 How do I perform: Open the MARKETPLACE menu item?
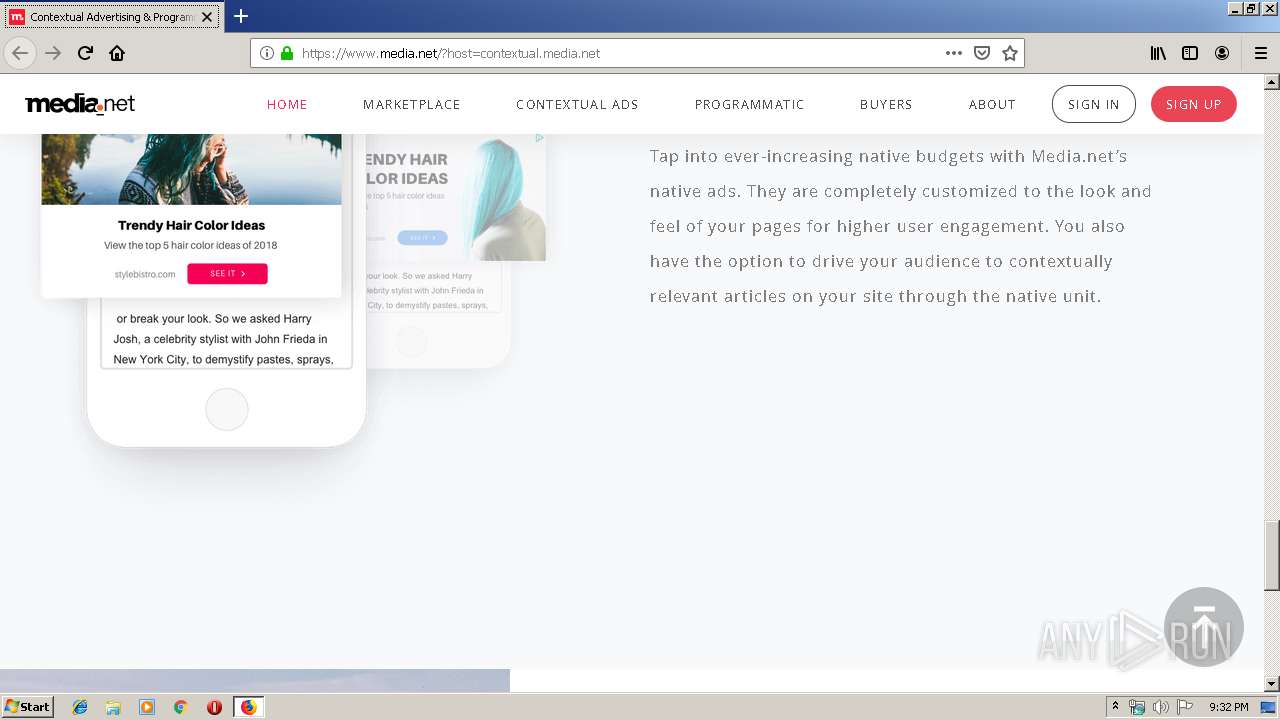click(x=412, y=104)
